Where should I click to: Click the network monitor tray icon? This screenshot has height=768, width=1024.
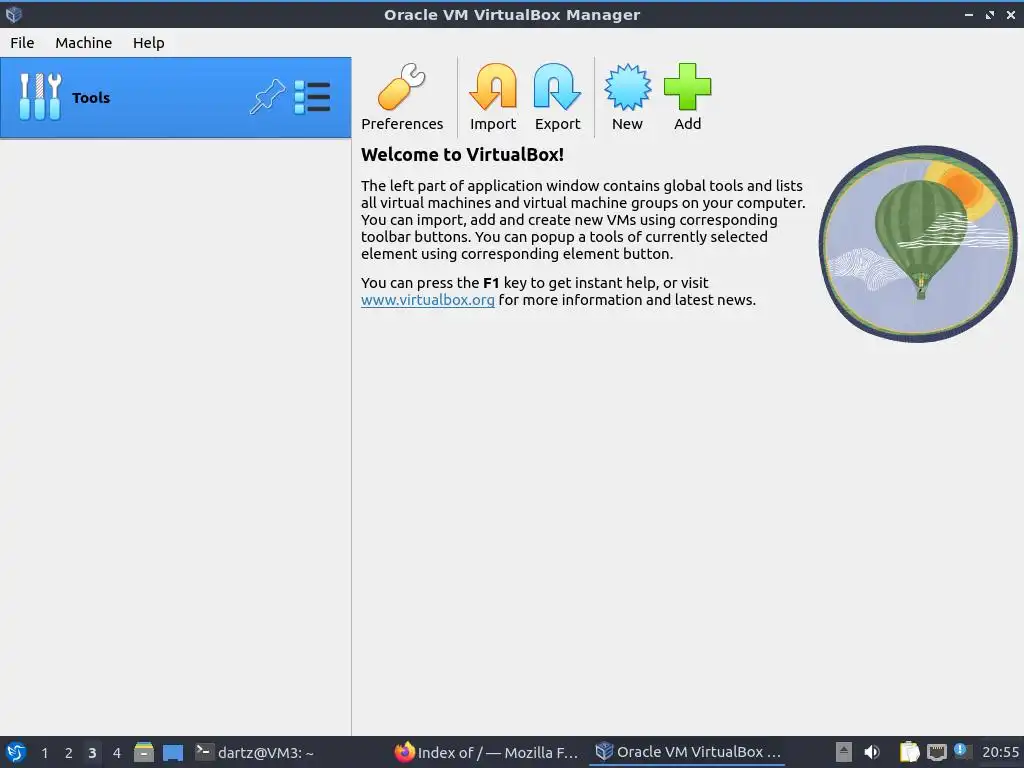(936, 752)
